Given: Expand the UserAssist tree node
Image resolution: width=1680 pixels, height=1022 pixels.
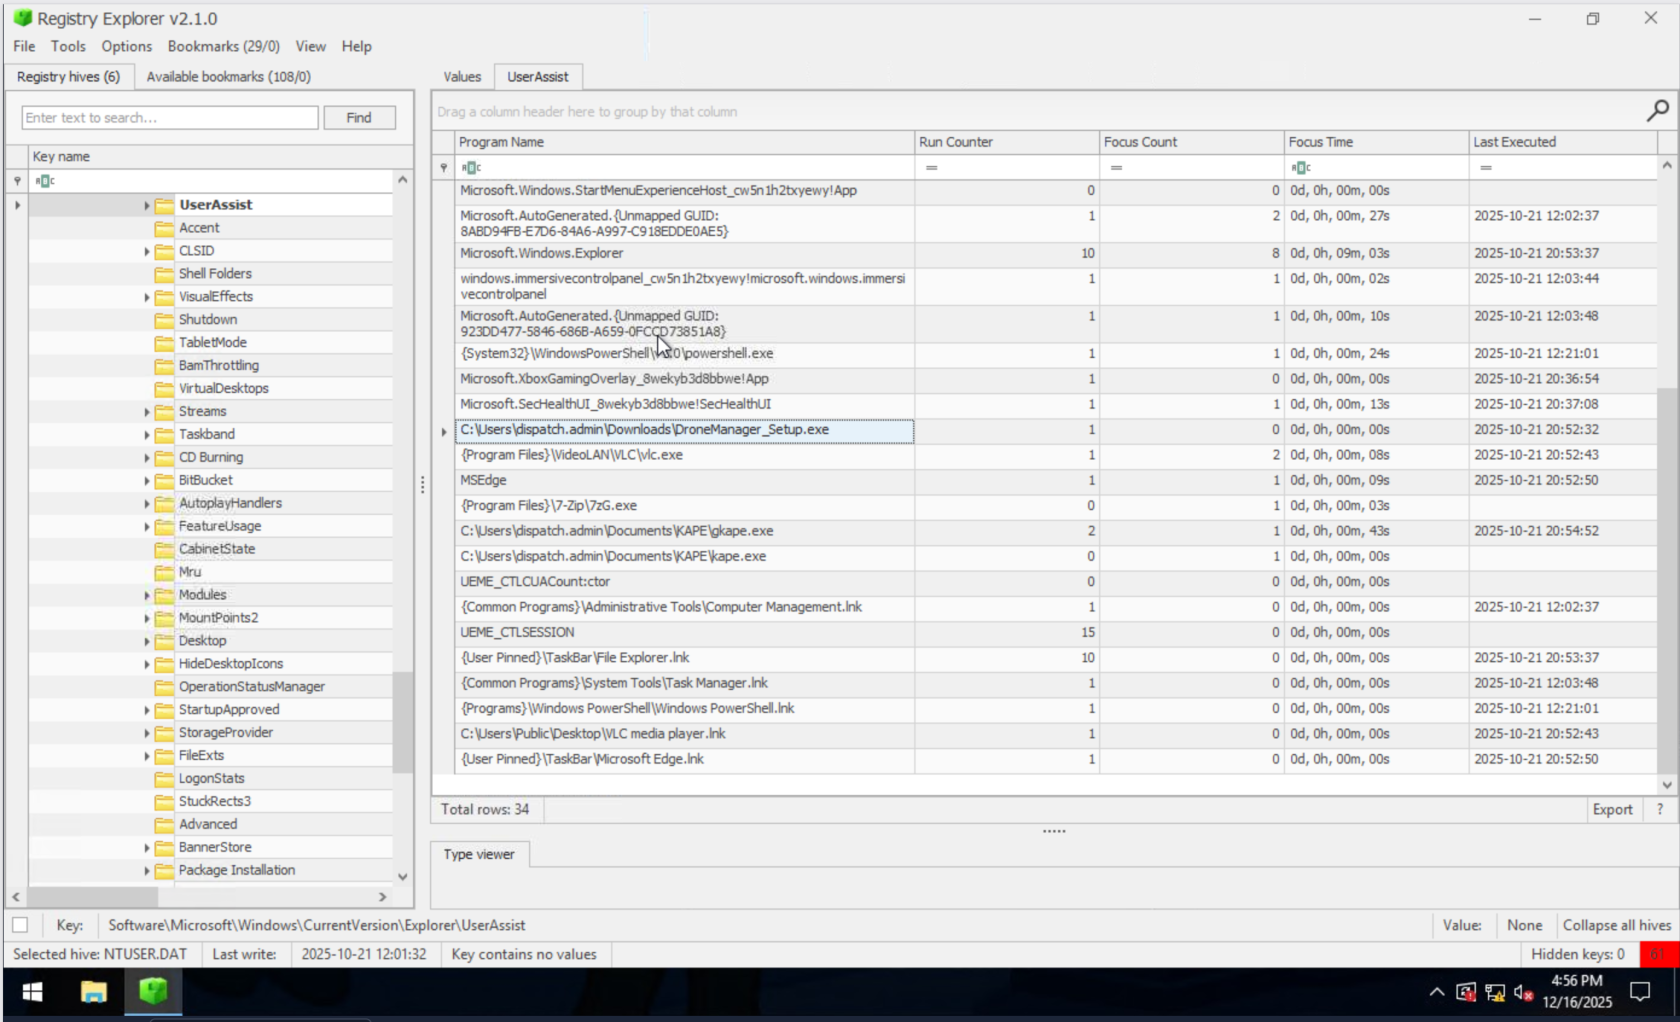Looking at the screenshot, I should [x=146, y=205].
